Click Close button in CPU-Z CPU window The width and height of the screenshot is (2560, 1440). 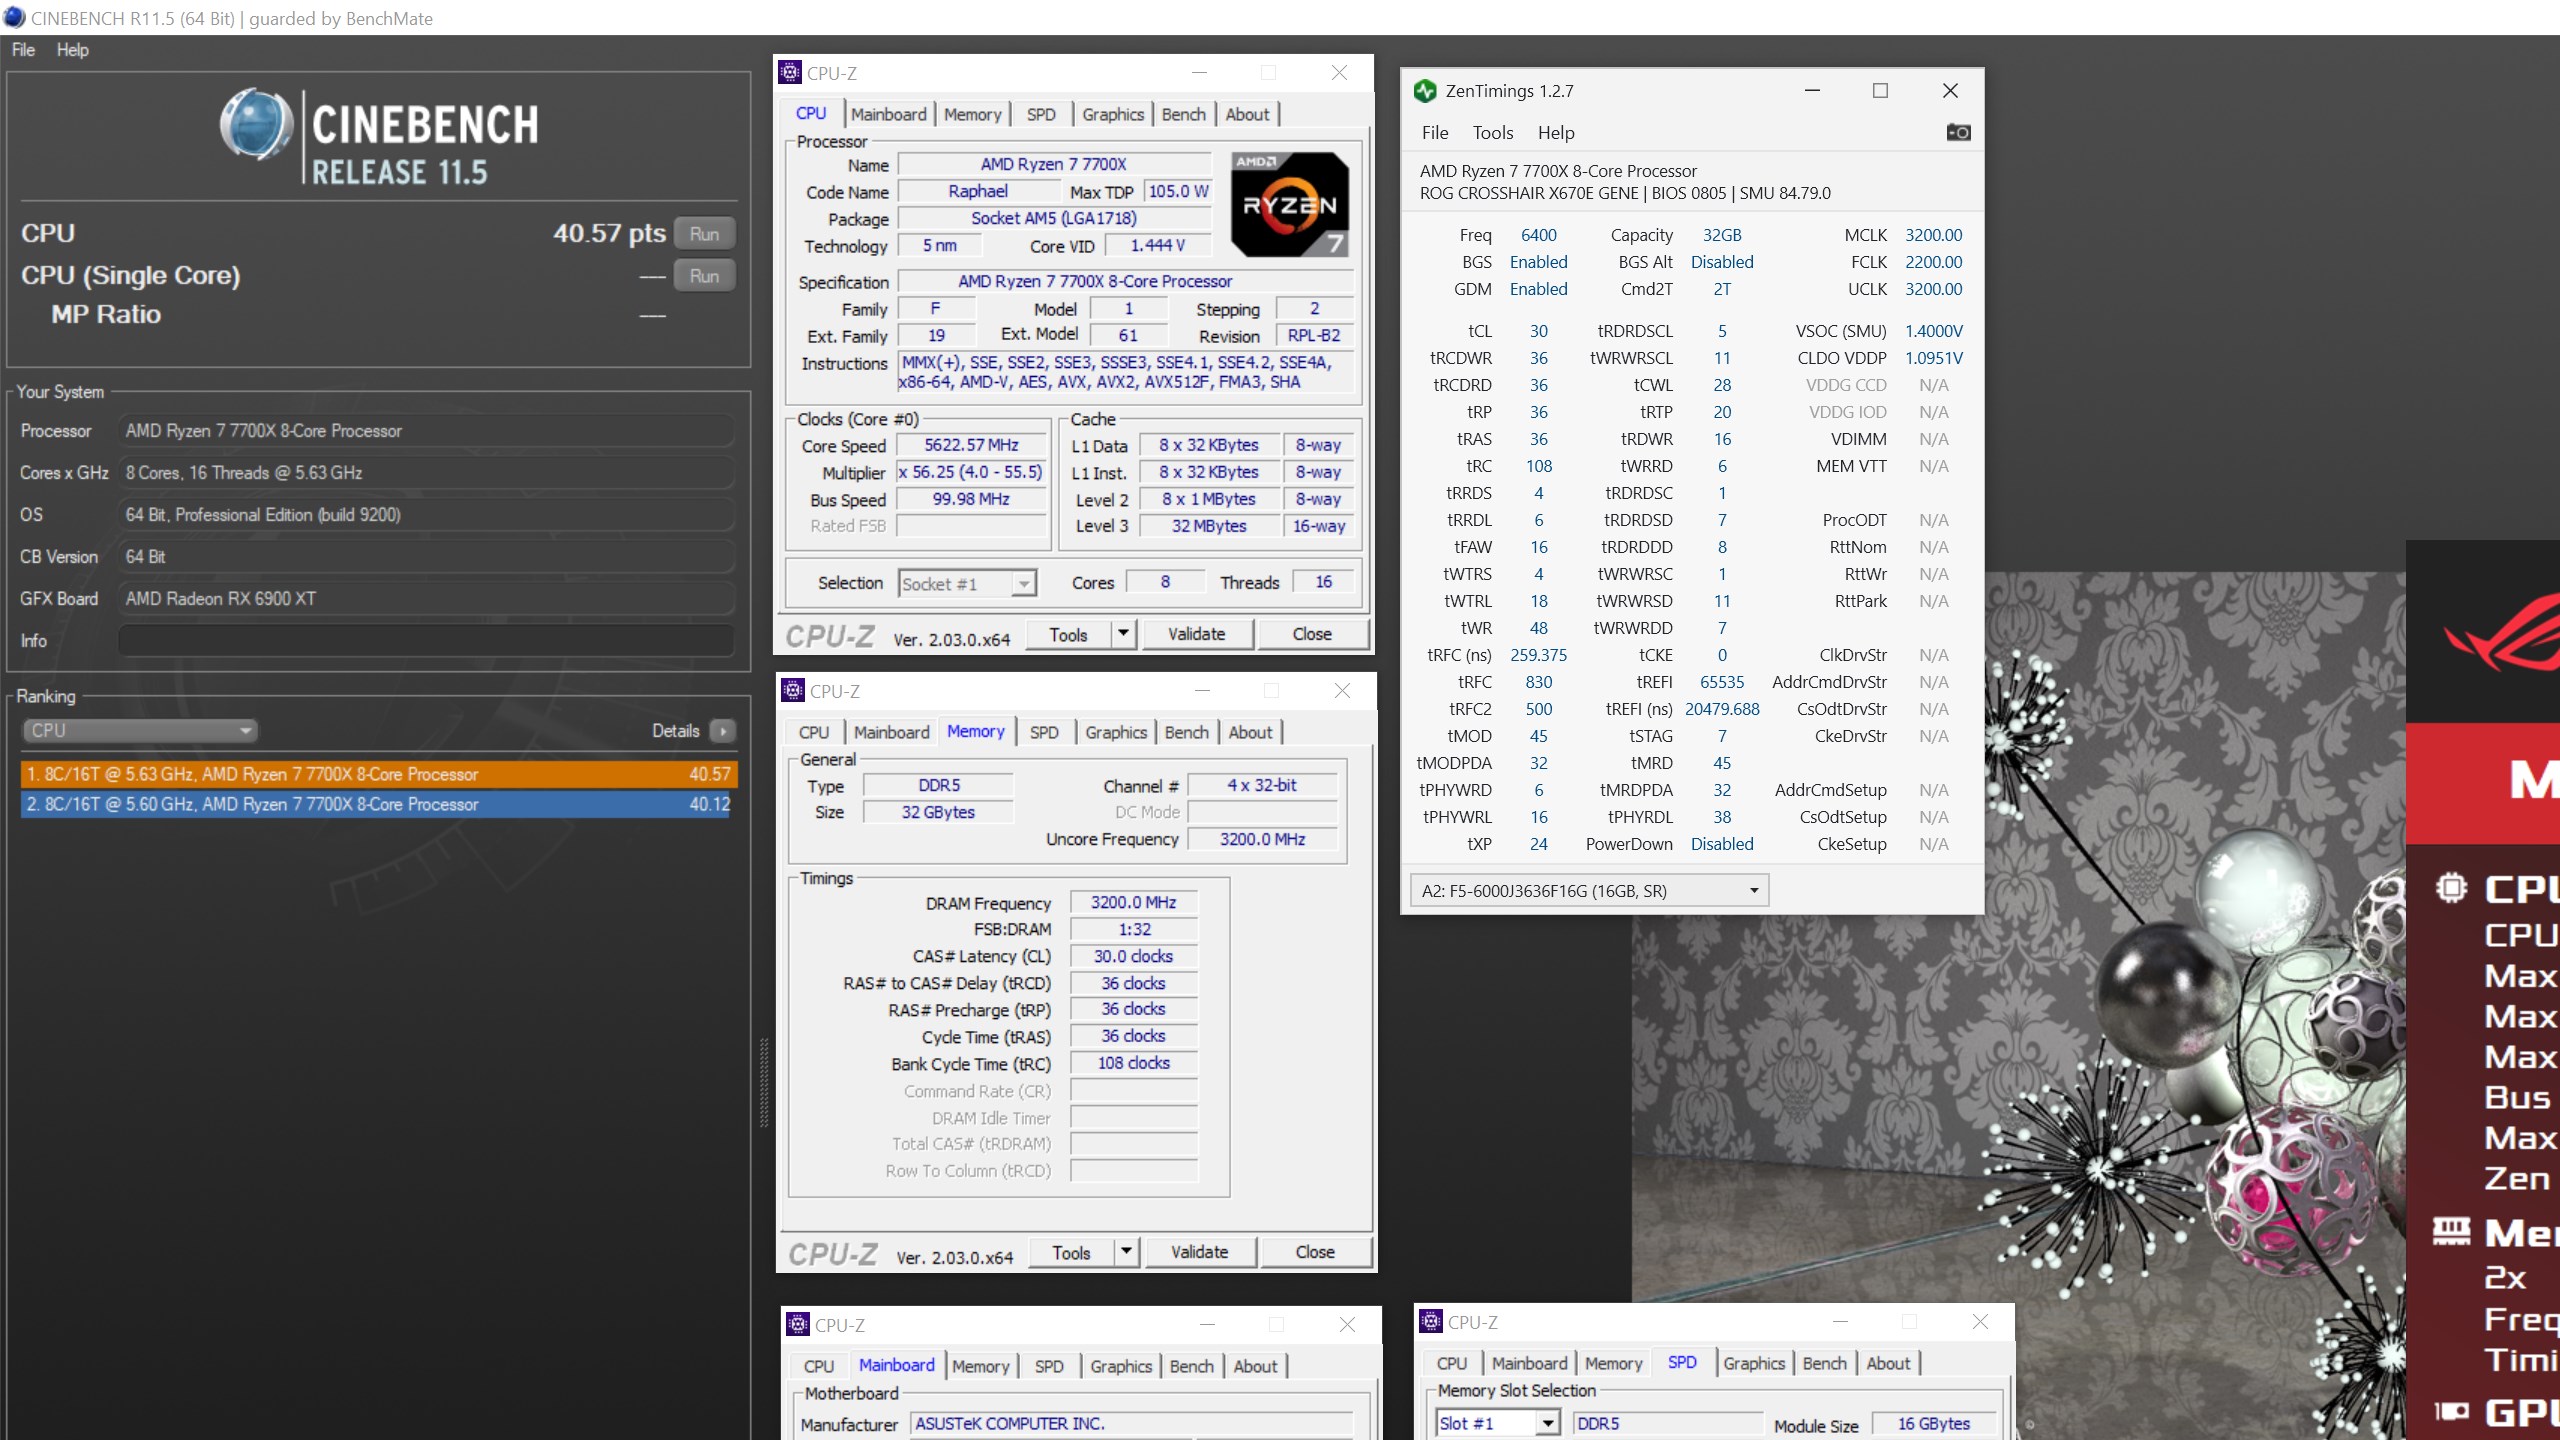click(x=1311, y=634)
